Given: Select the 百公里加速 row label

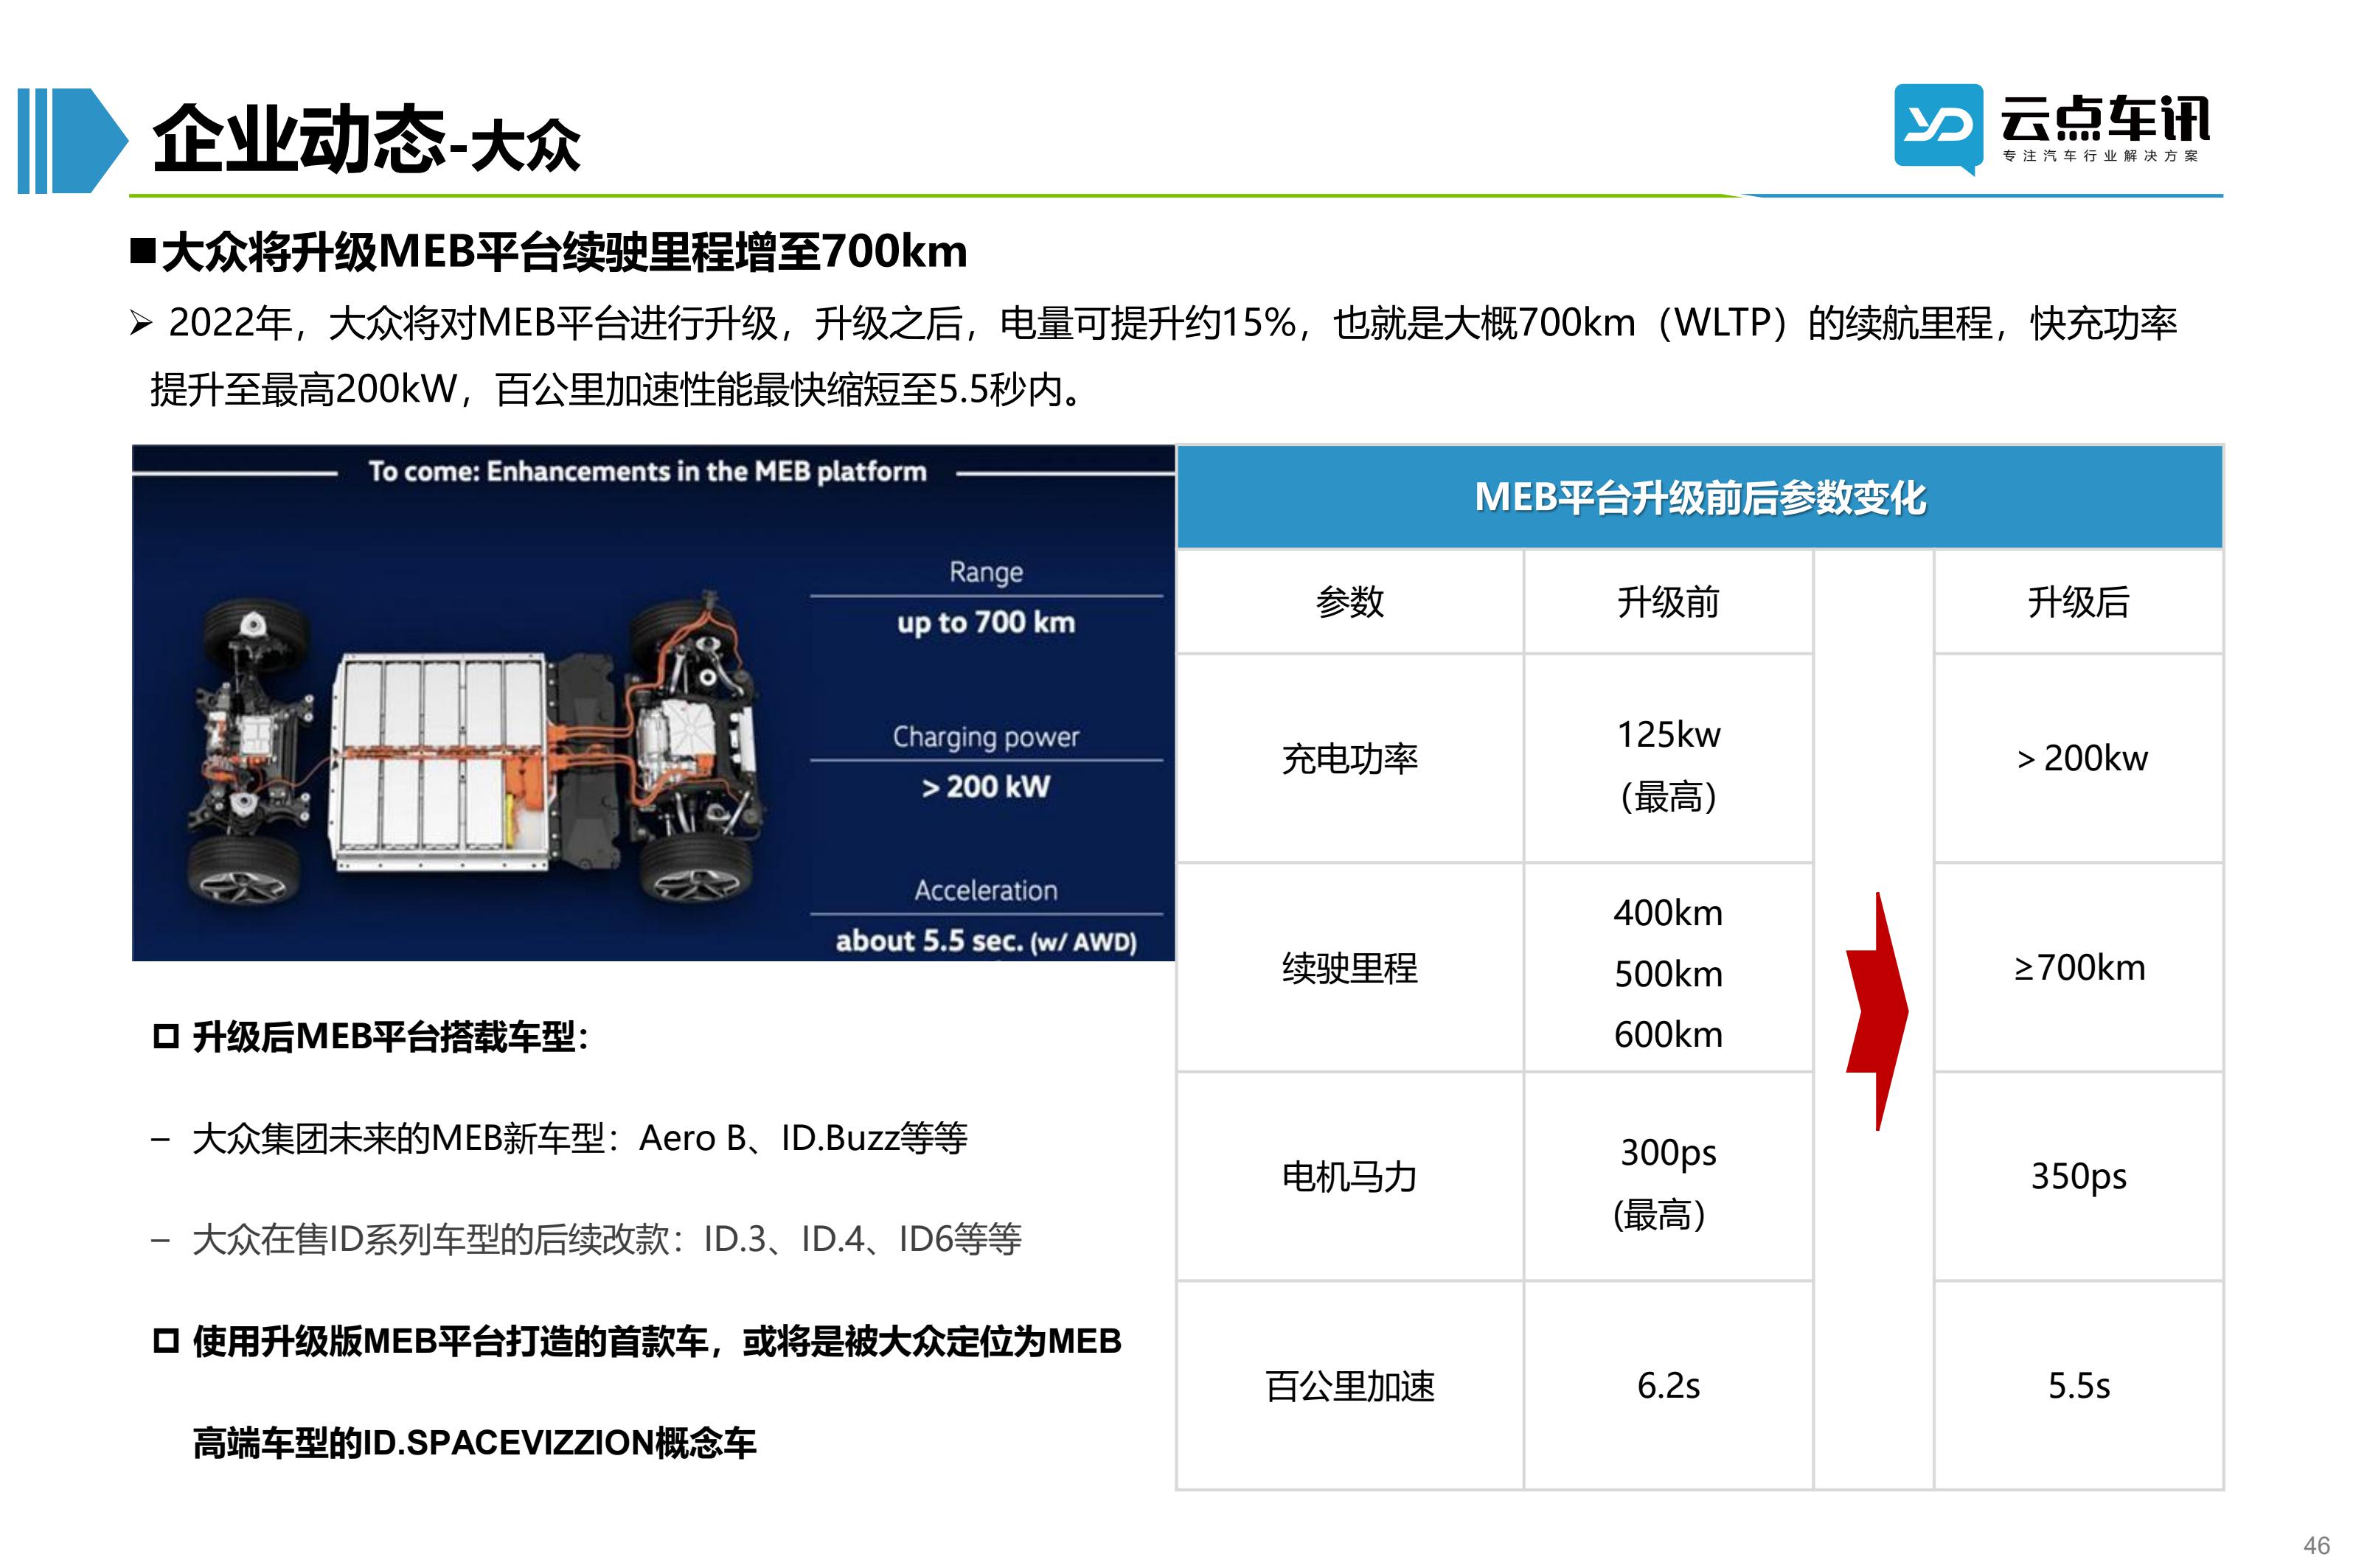Looking at the screenshot, I should pos(1349,1386).
